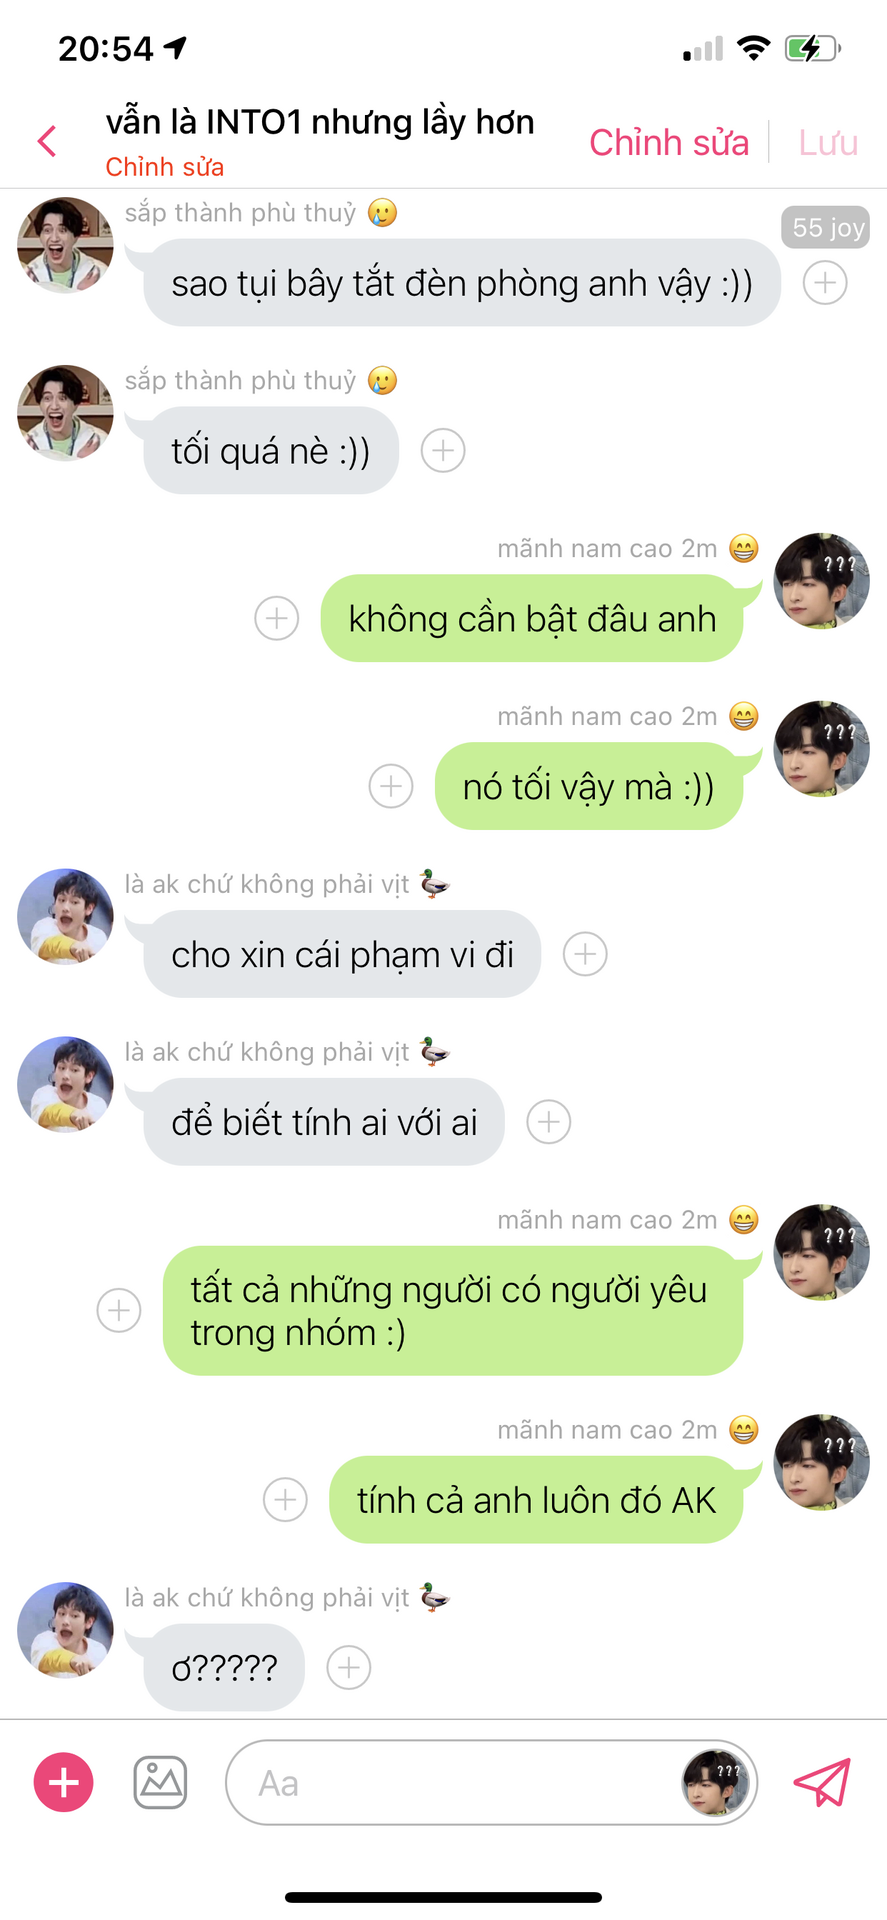Tap the back arrow in header
887x1920 pixels.
click(x=47, y=141)
